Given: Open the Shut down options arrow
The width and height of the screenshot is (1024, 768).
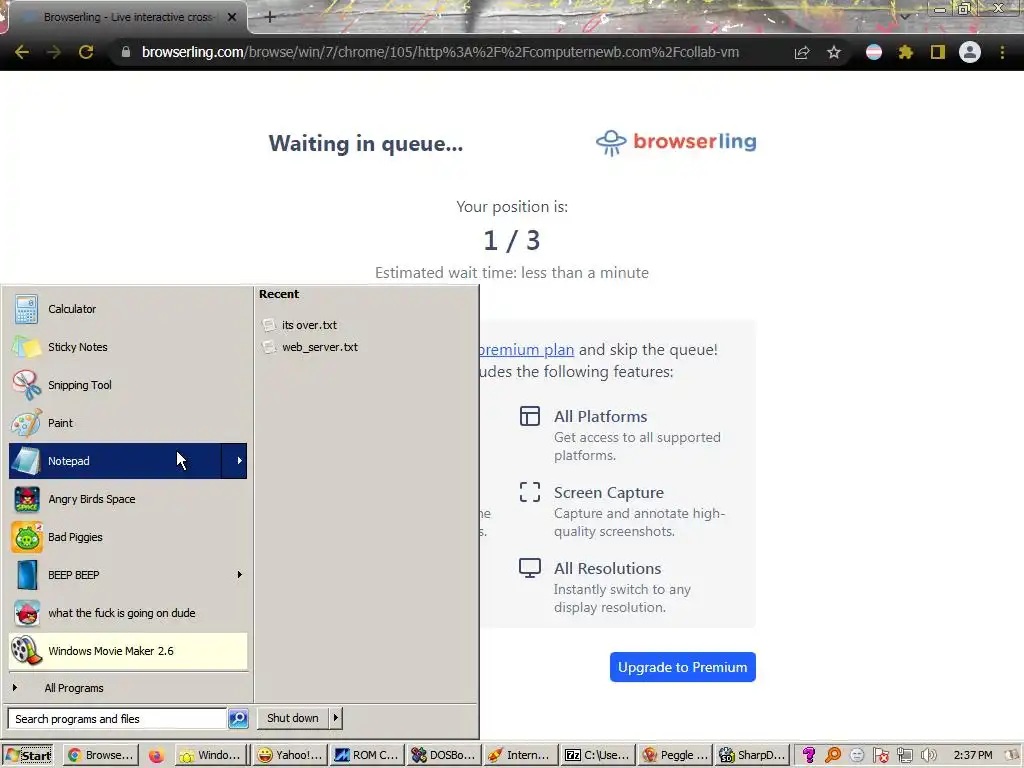Looking at the screenshot, I should 336,718.
